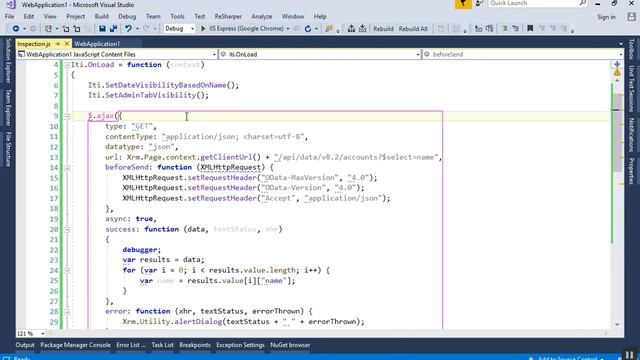Click the Build Selection icon next to Rebuild
The width and height of the screenshot is (640, 360).
pos(362,29)
